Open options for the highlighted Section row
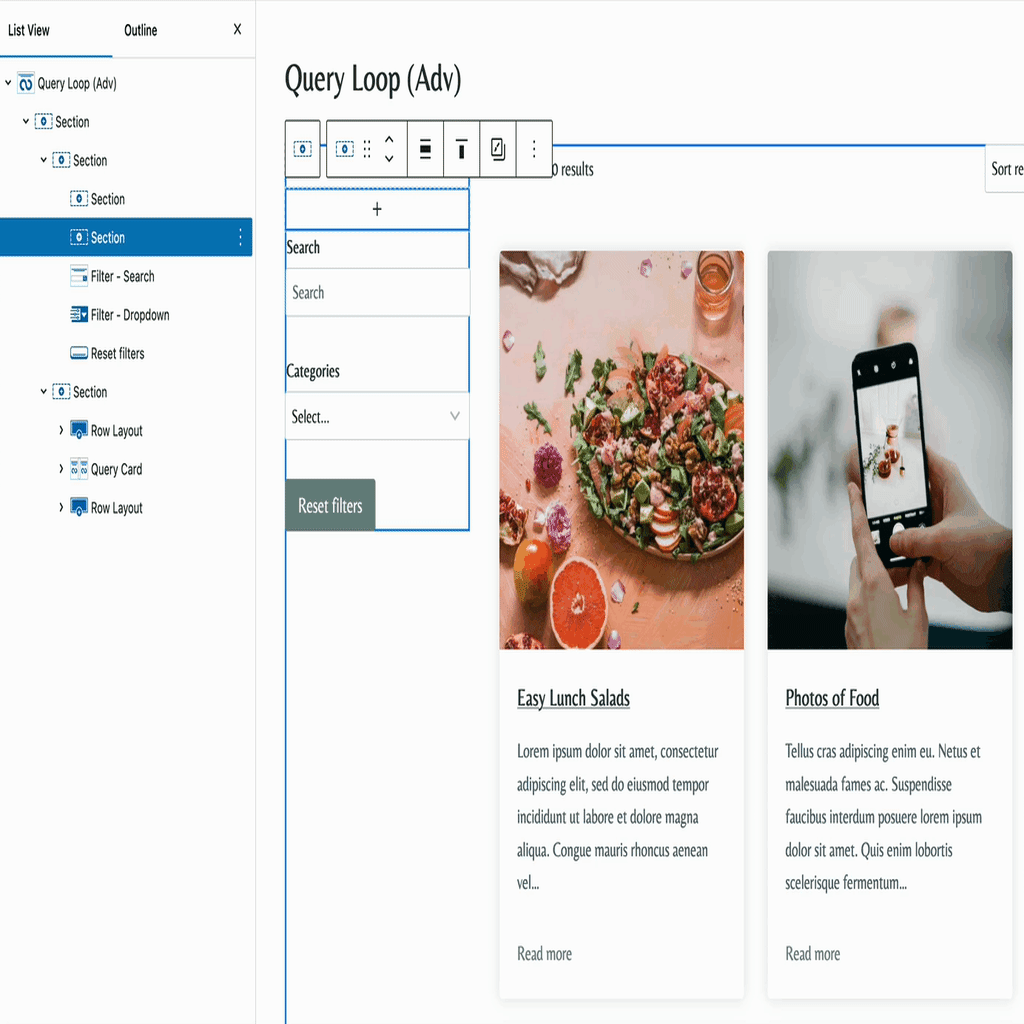Image resolution: width=1024 pixels, height=1024 pixels. point(240,237)
